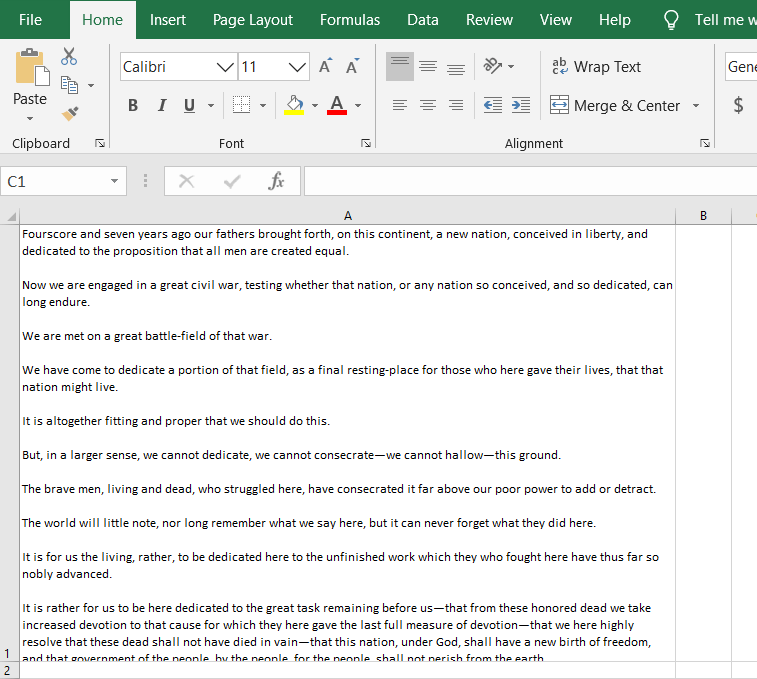Screen dimensions: 757x679
Task: Click the Decrease Indent icon
Action: click(493, 105)
